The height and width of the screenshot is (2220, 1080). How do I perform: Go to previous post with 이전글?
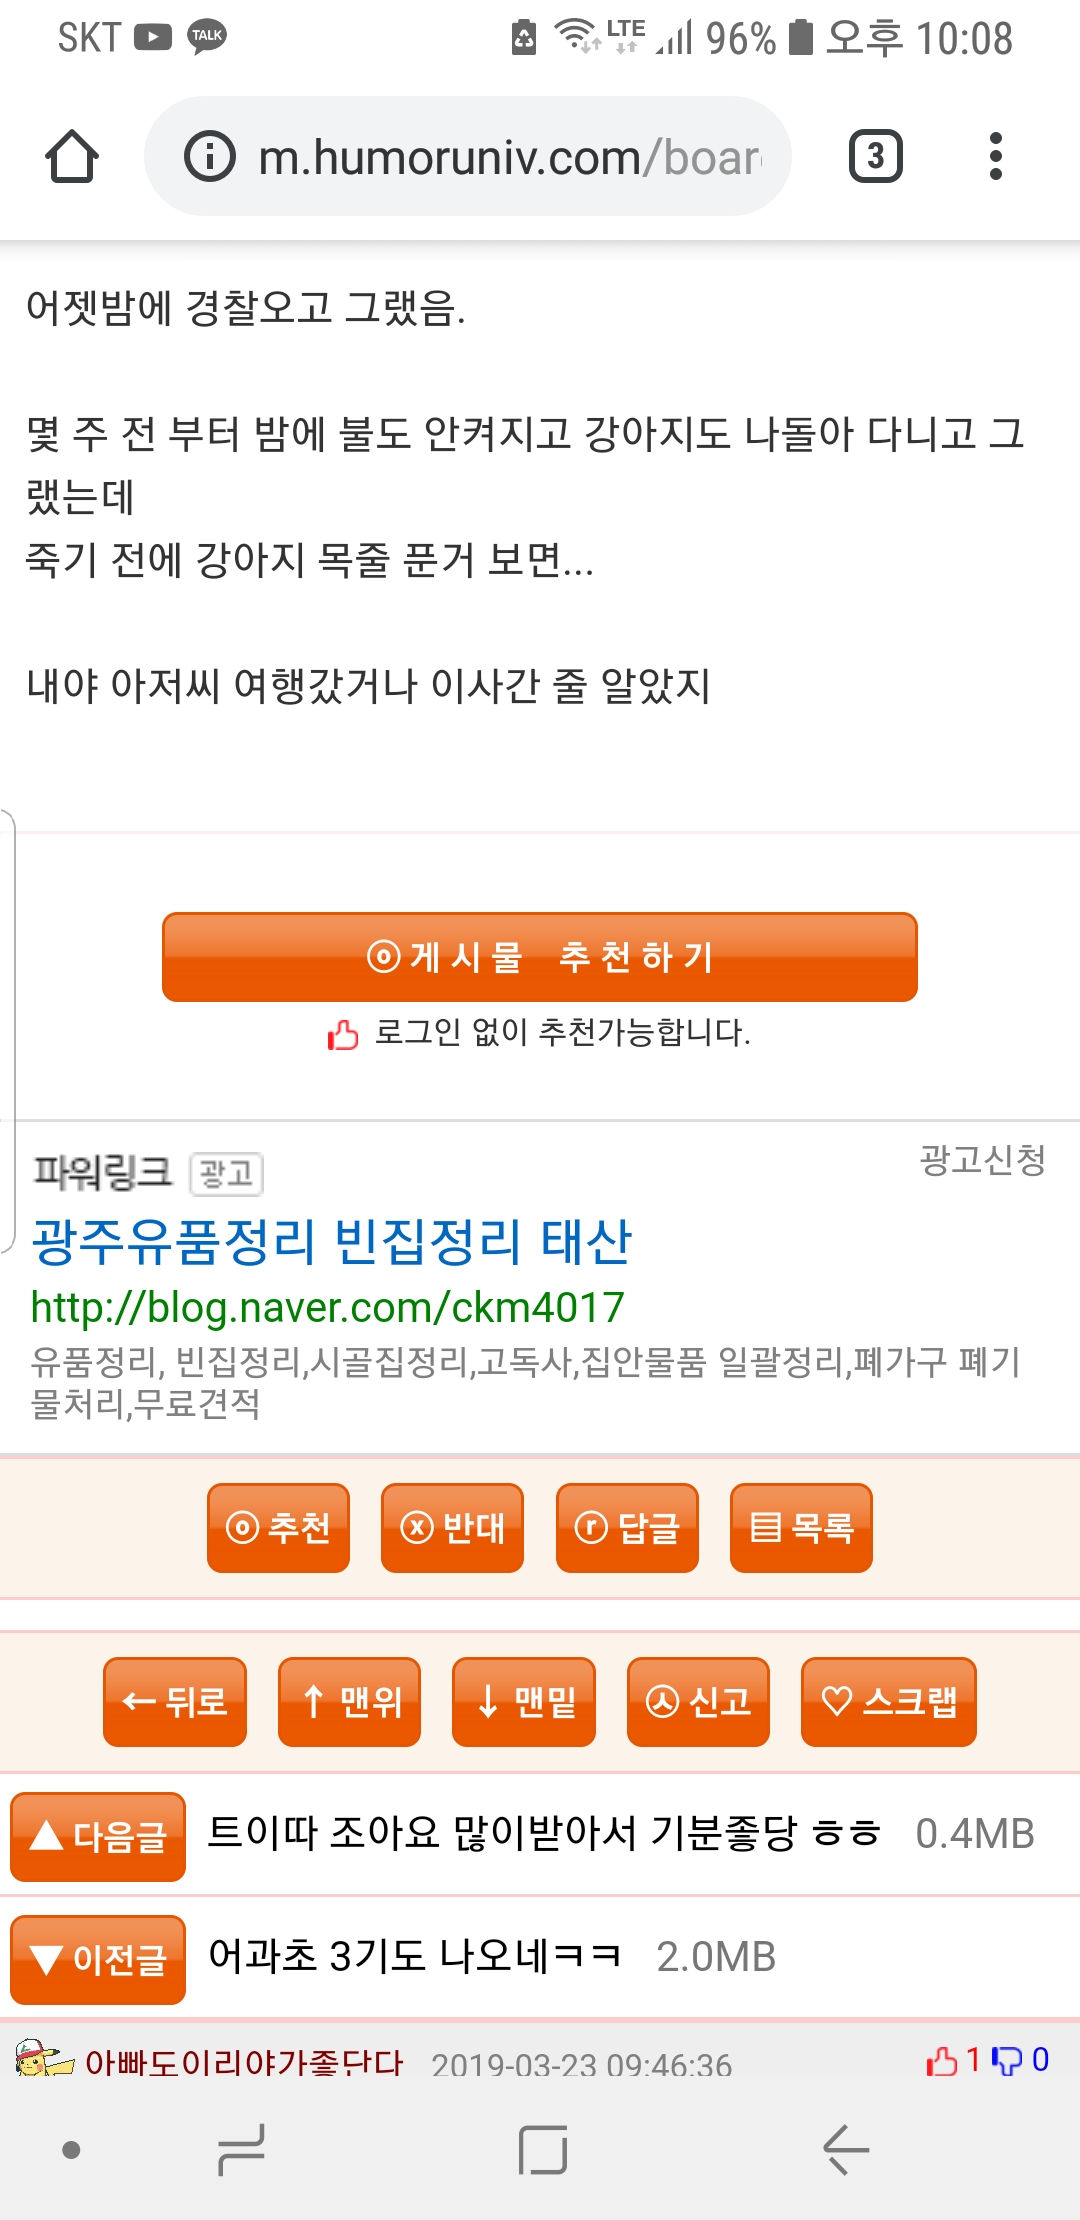tap(98, 1959)
